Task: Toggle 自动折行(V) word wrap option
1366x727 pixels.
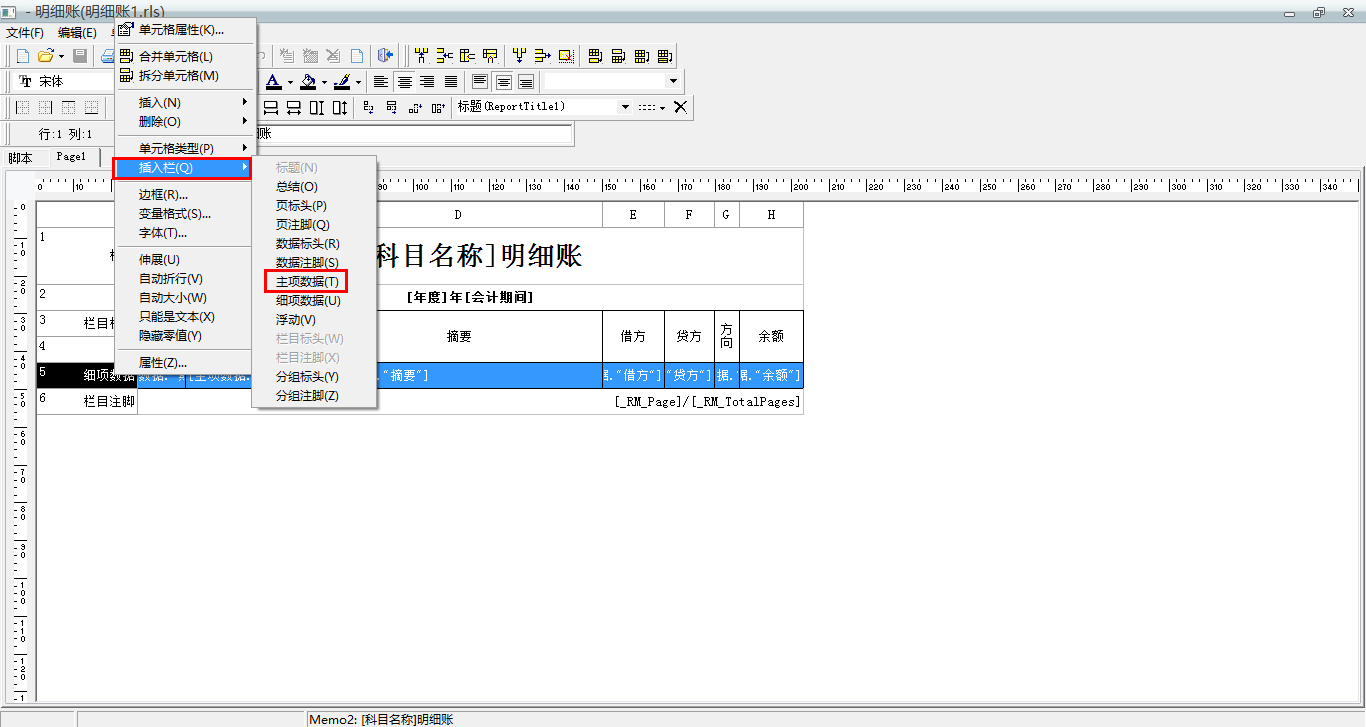Action: (x=185, y=279)
